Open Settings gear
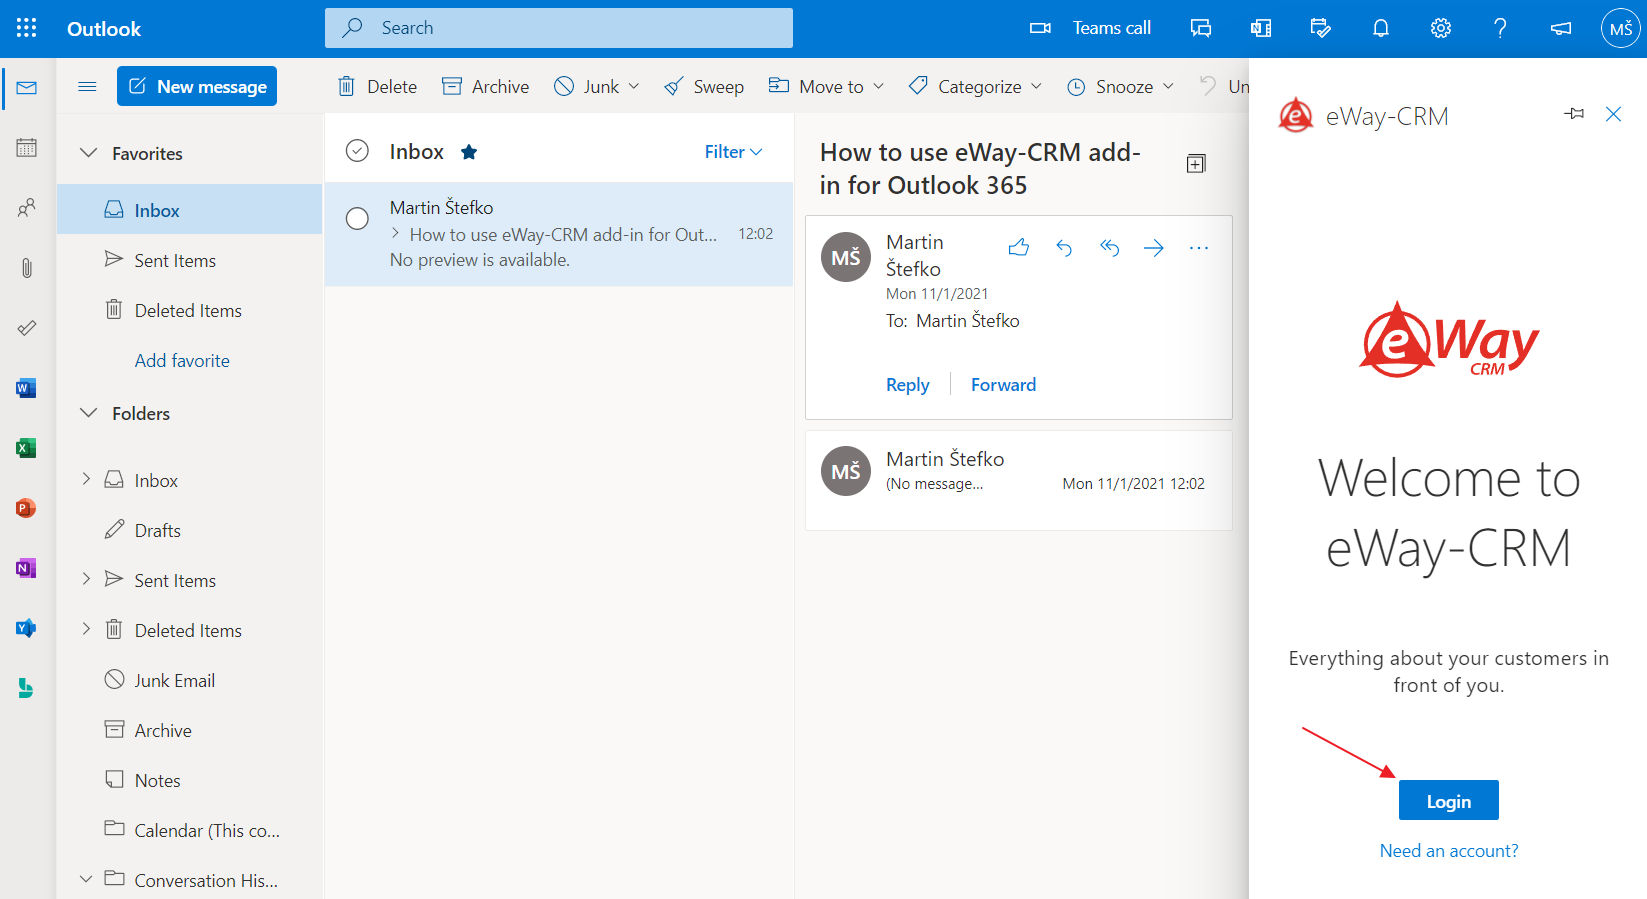1647x899 pixels. (x=1441, y=28)
